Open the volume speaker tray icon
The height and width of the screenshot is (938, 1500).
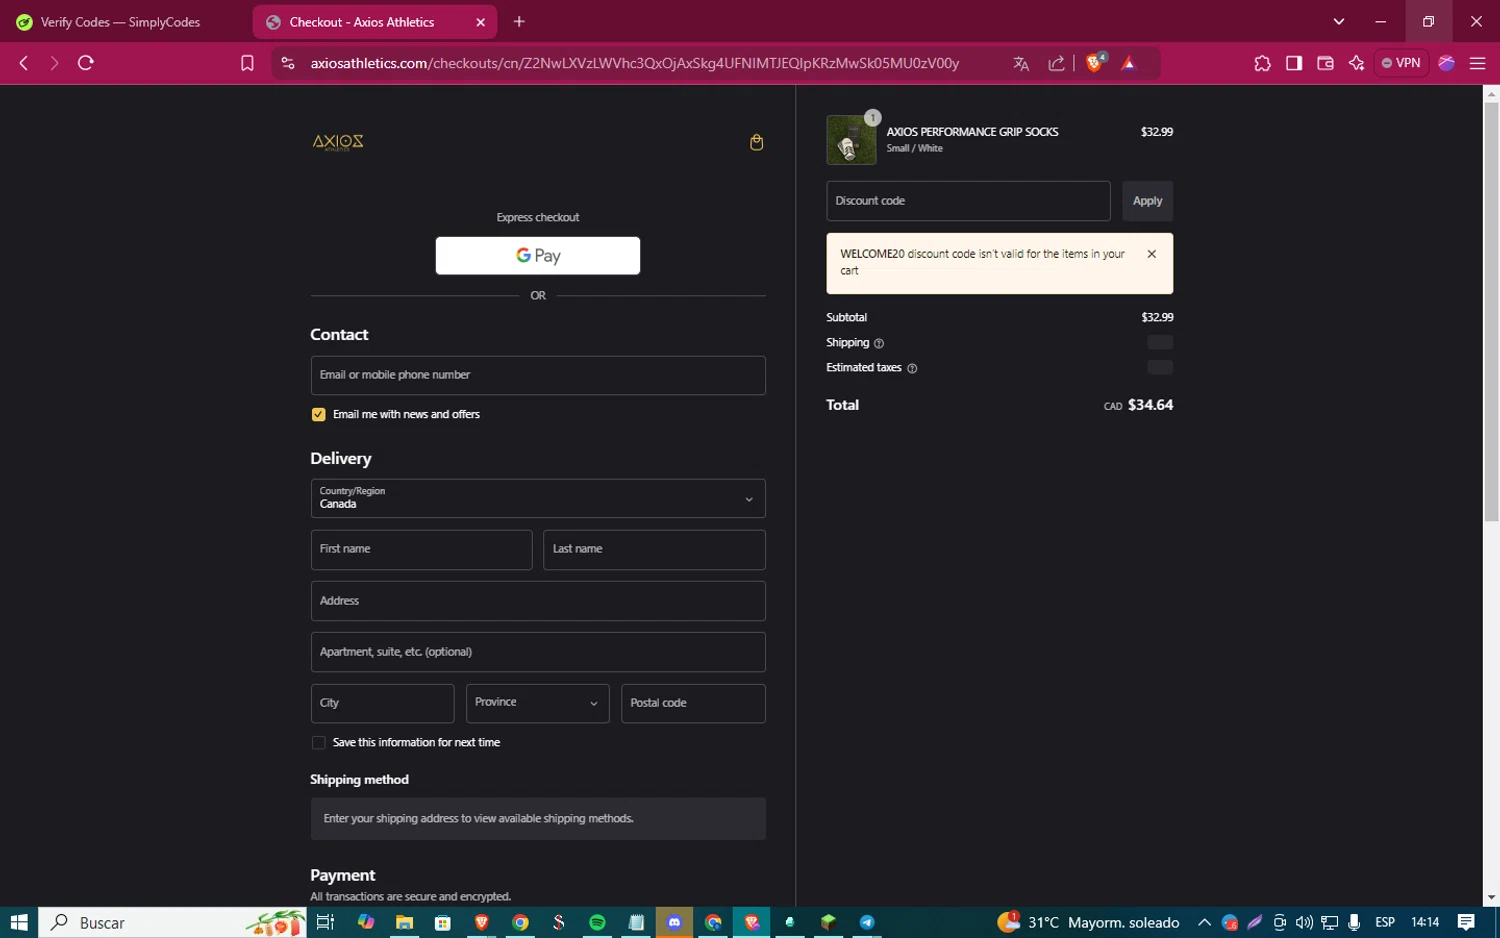(x=1304, y=922)
